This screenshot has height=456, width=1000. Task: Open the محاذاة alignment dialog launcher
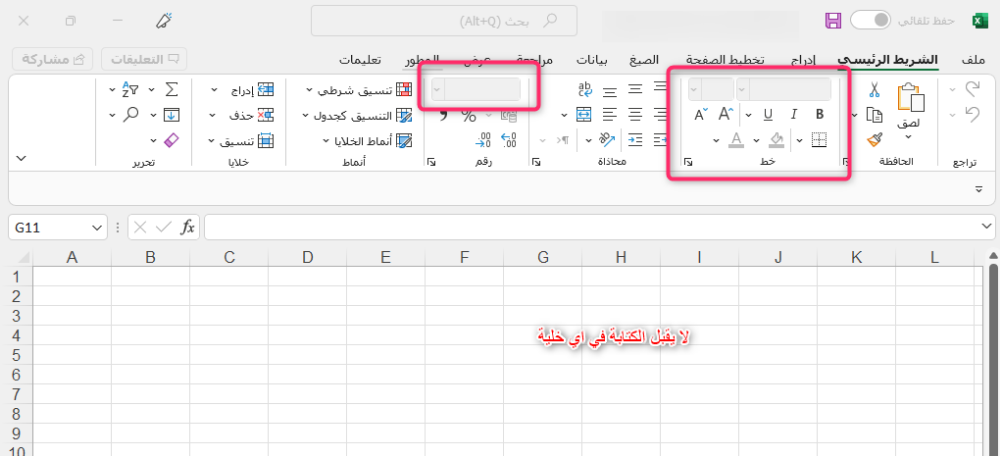535,163
